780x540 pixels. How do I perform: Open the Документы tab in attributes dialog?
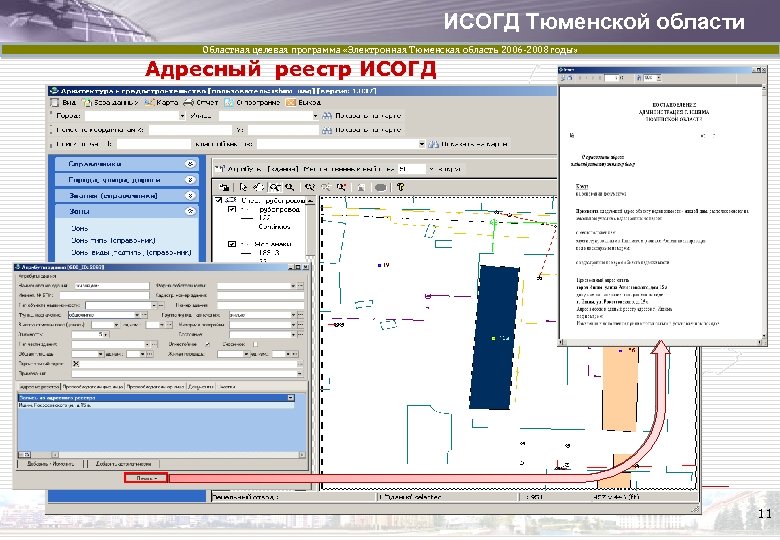201,386
